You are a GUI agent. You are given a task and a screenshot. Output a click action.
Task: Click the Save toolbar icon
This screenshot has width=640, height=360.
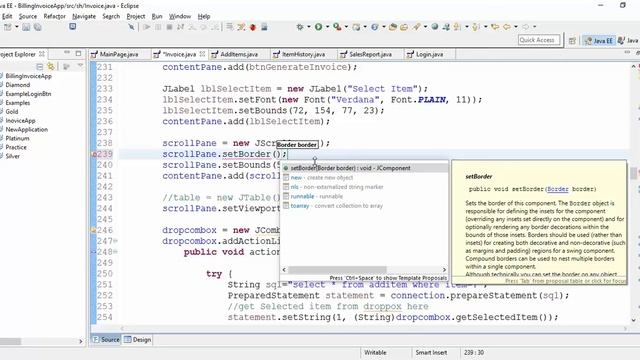click(x=26, y=27)
